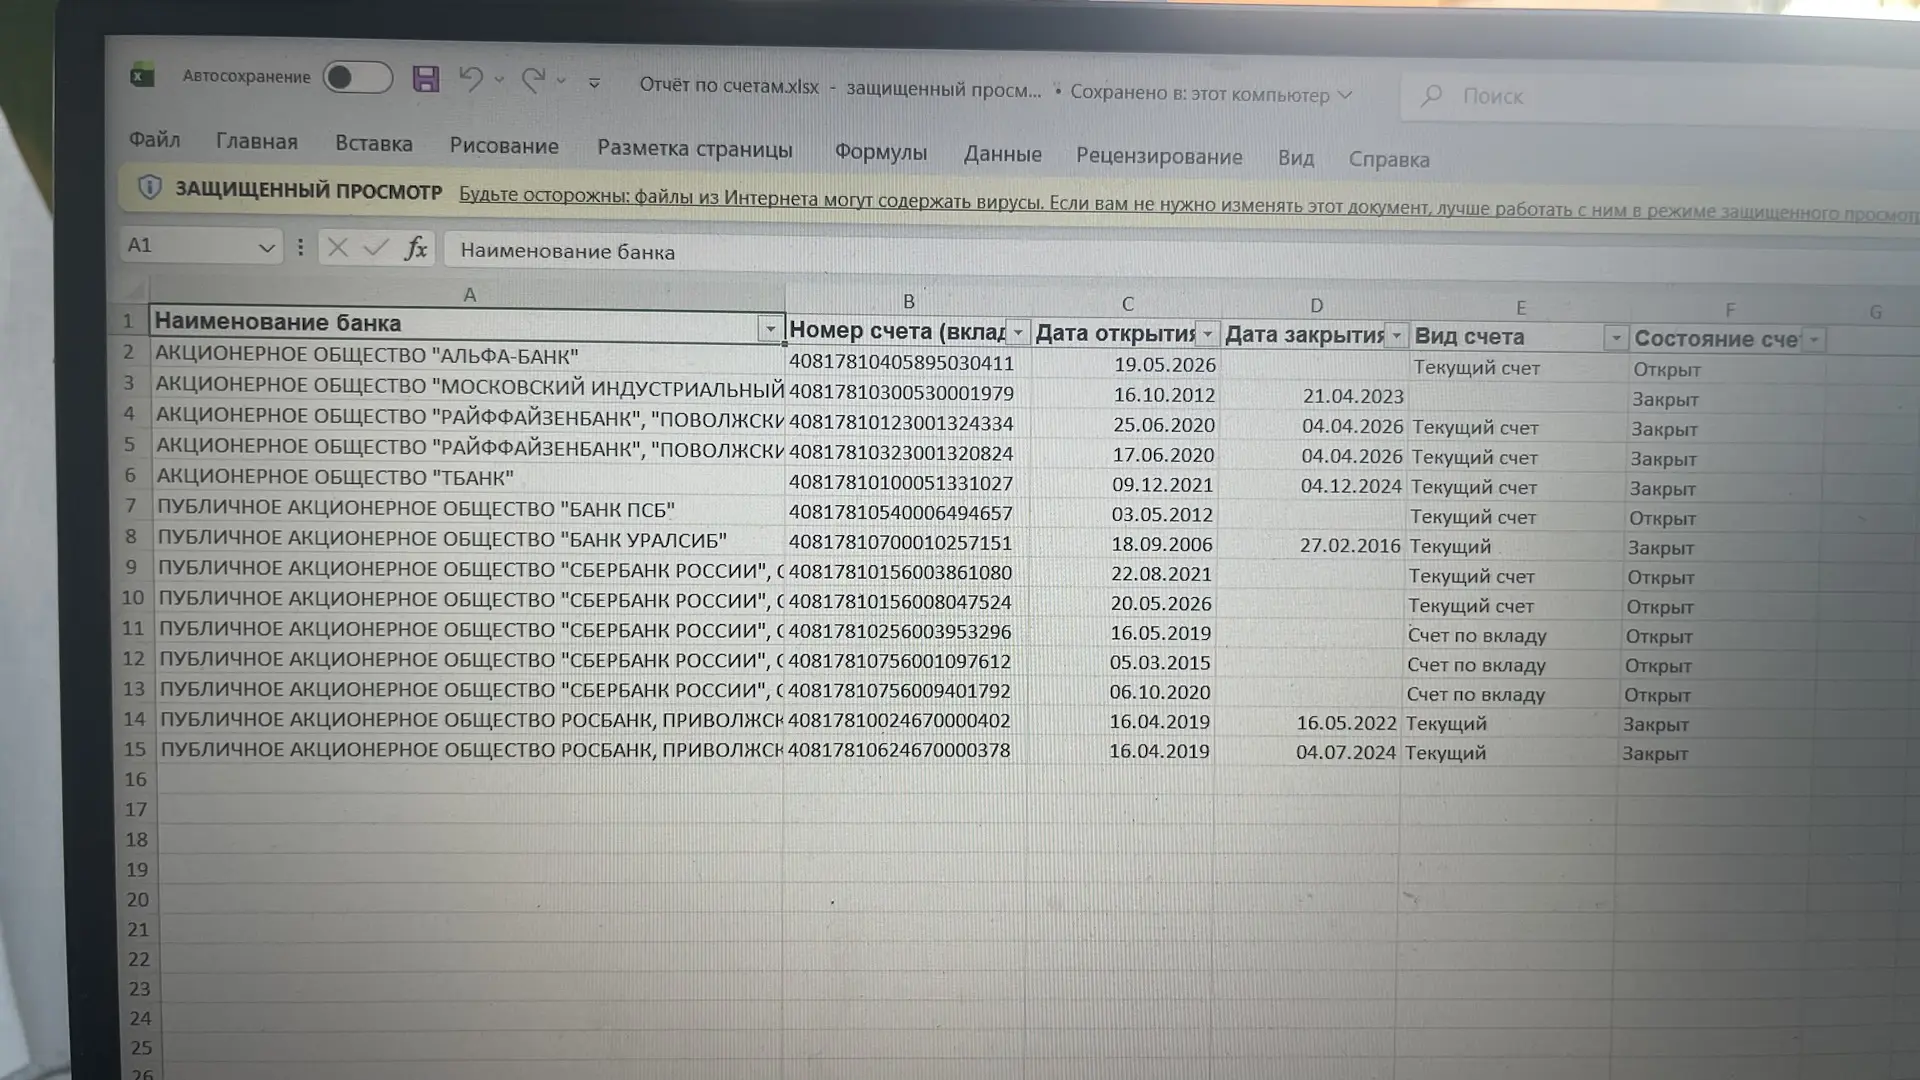Open the filter dropdown for 'Состояние счета'
The image size is (1920, 1080).
coord(1813,340)
